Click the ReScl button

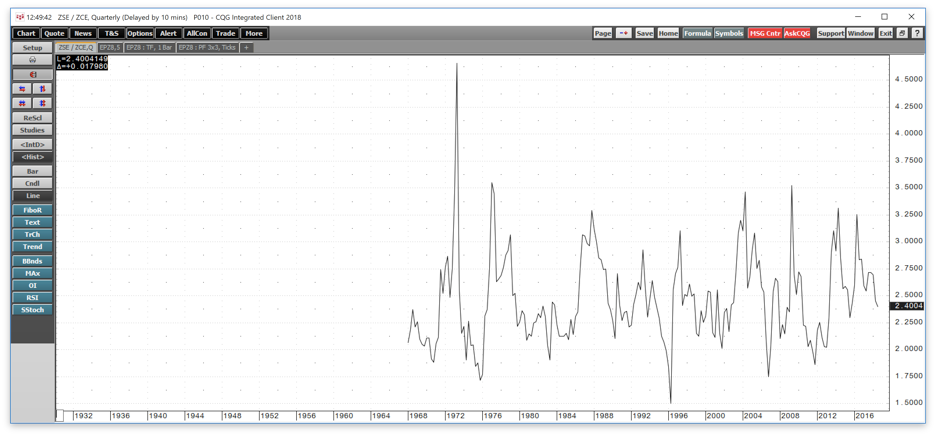(x=32, y=118)
